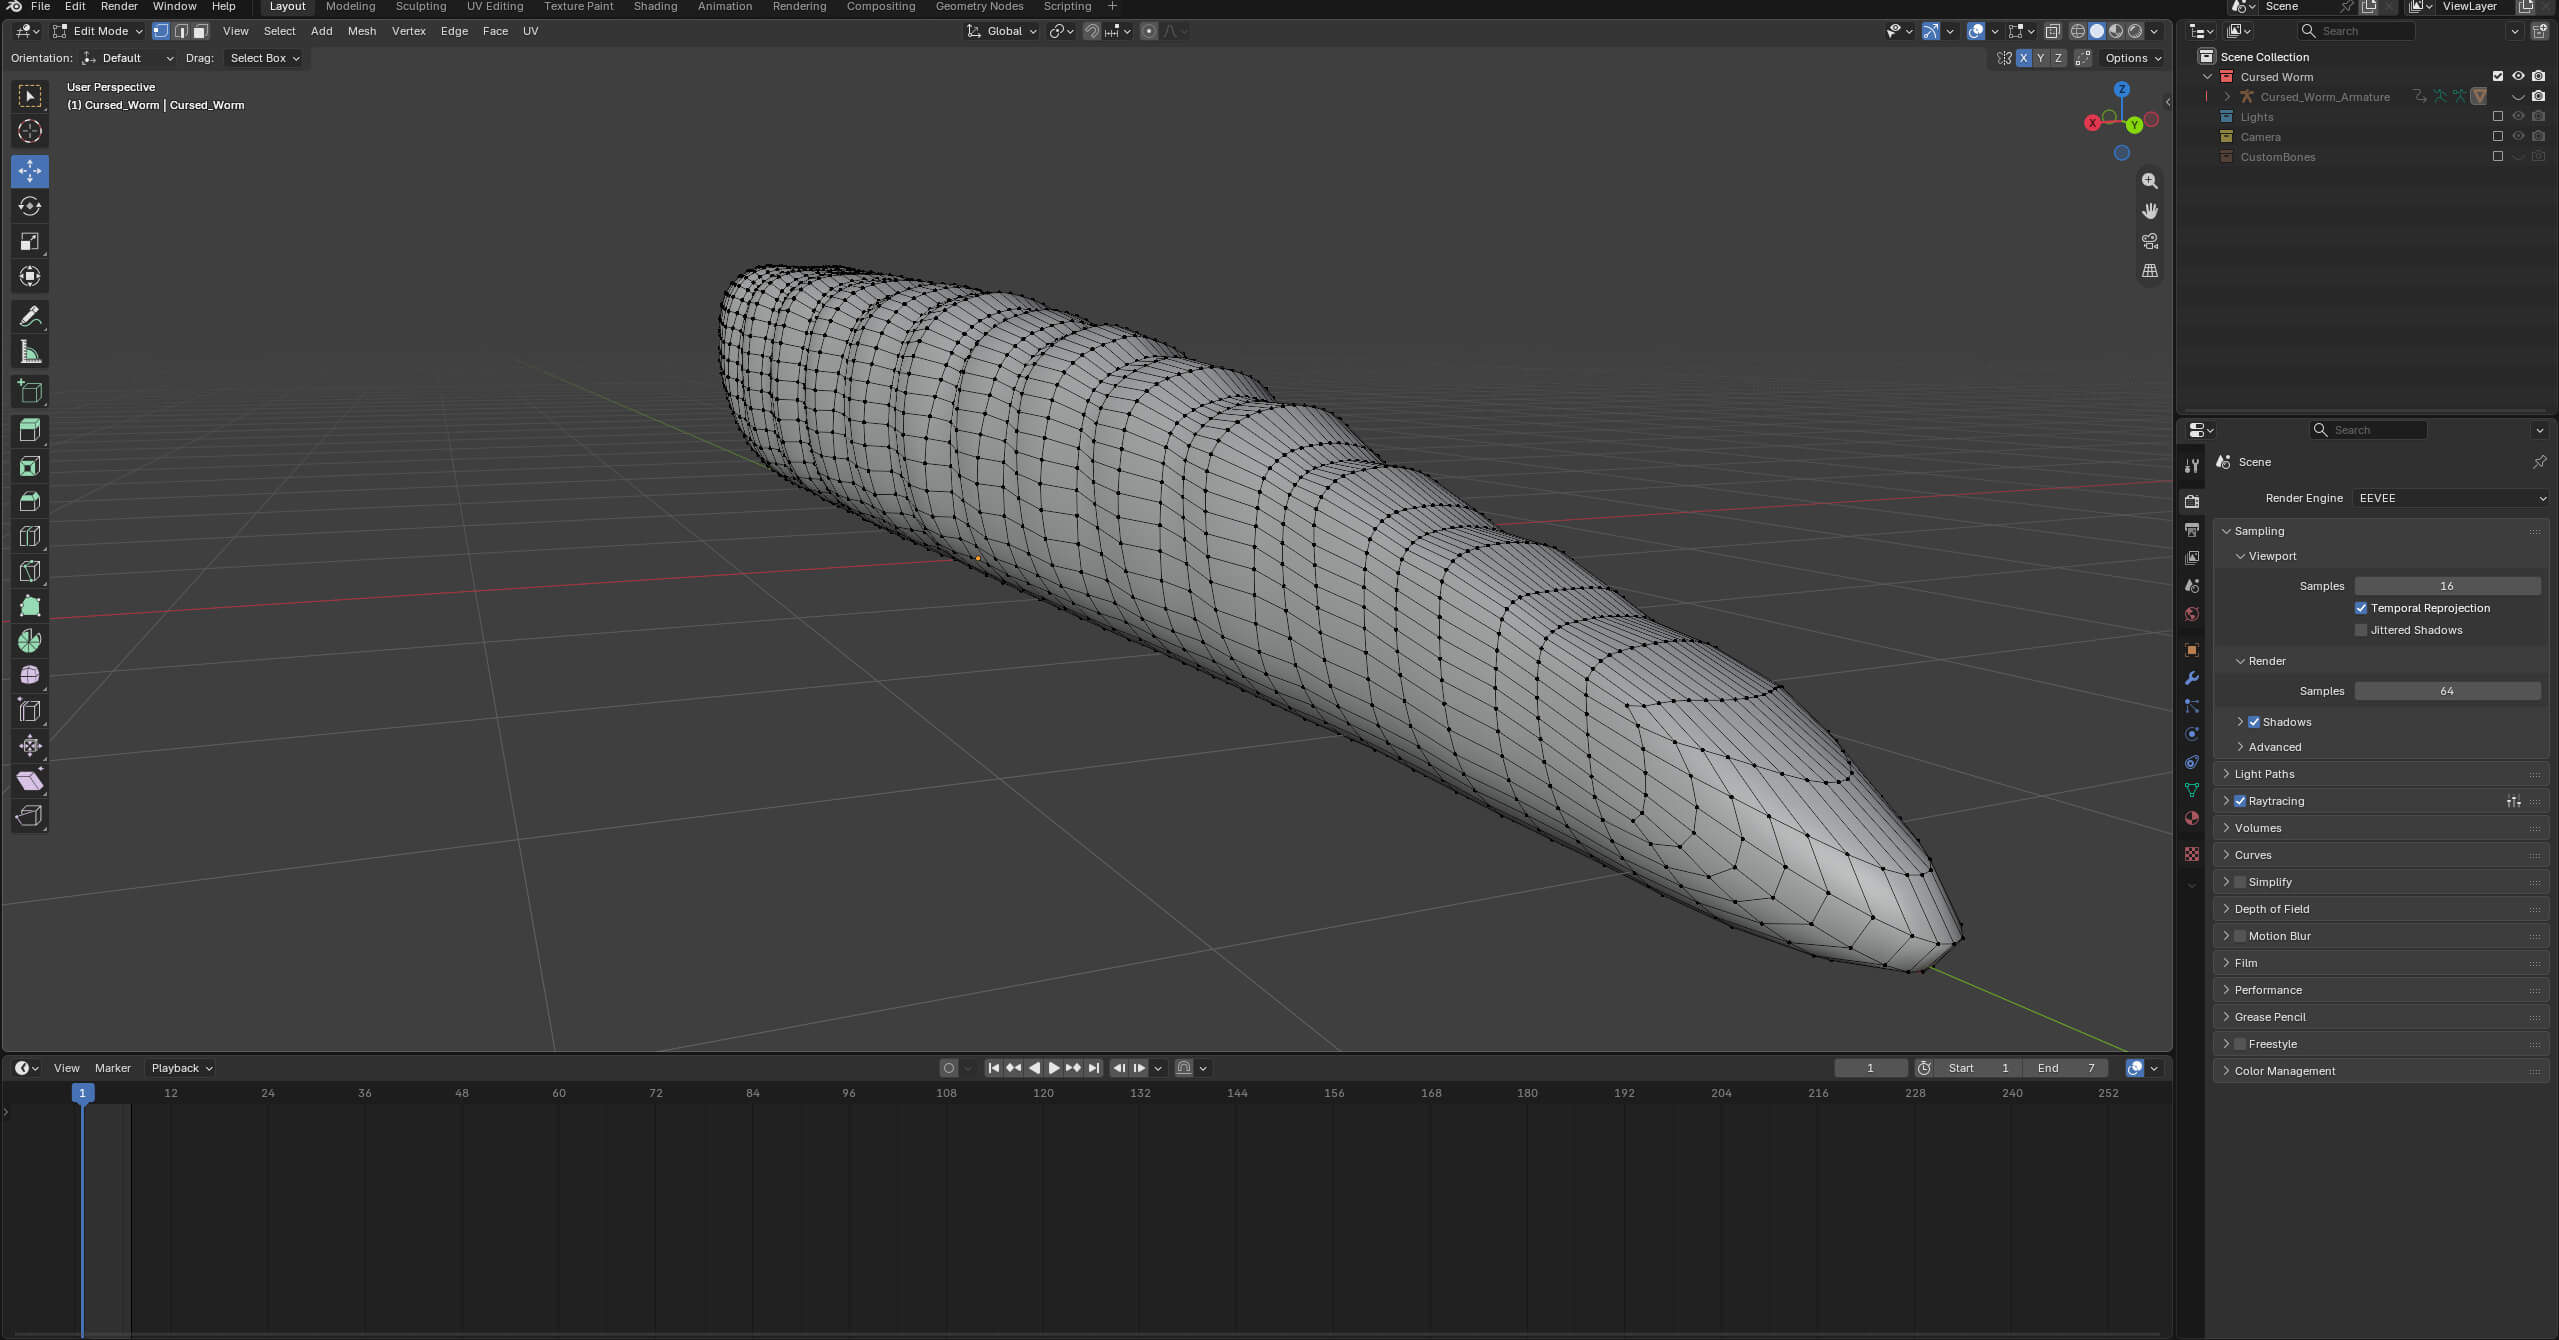Click the Options button in viewport header
The width and height of the screenshot is (2559, 1340).
[x=2133, y=58]
